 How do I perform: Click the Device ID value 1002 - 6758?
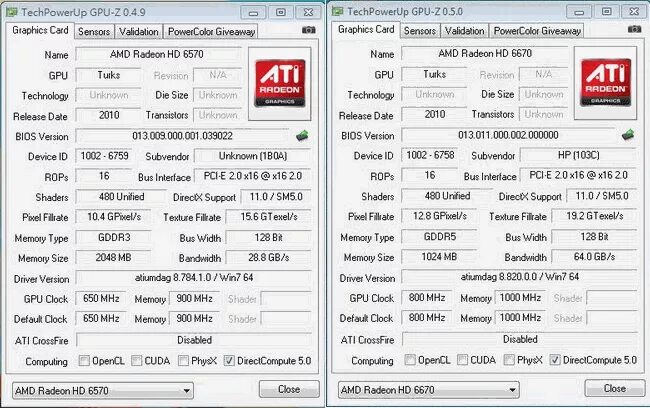point(430,155)
